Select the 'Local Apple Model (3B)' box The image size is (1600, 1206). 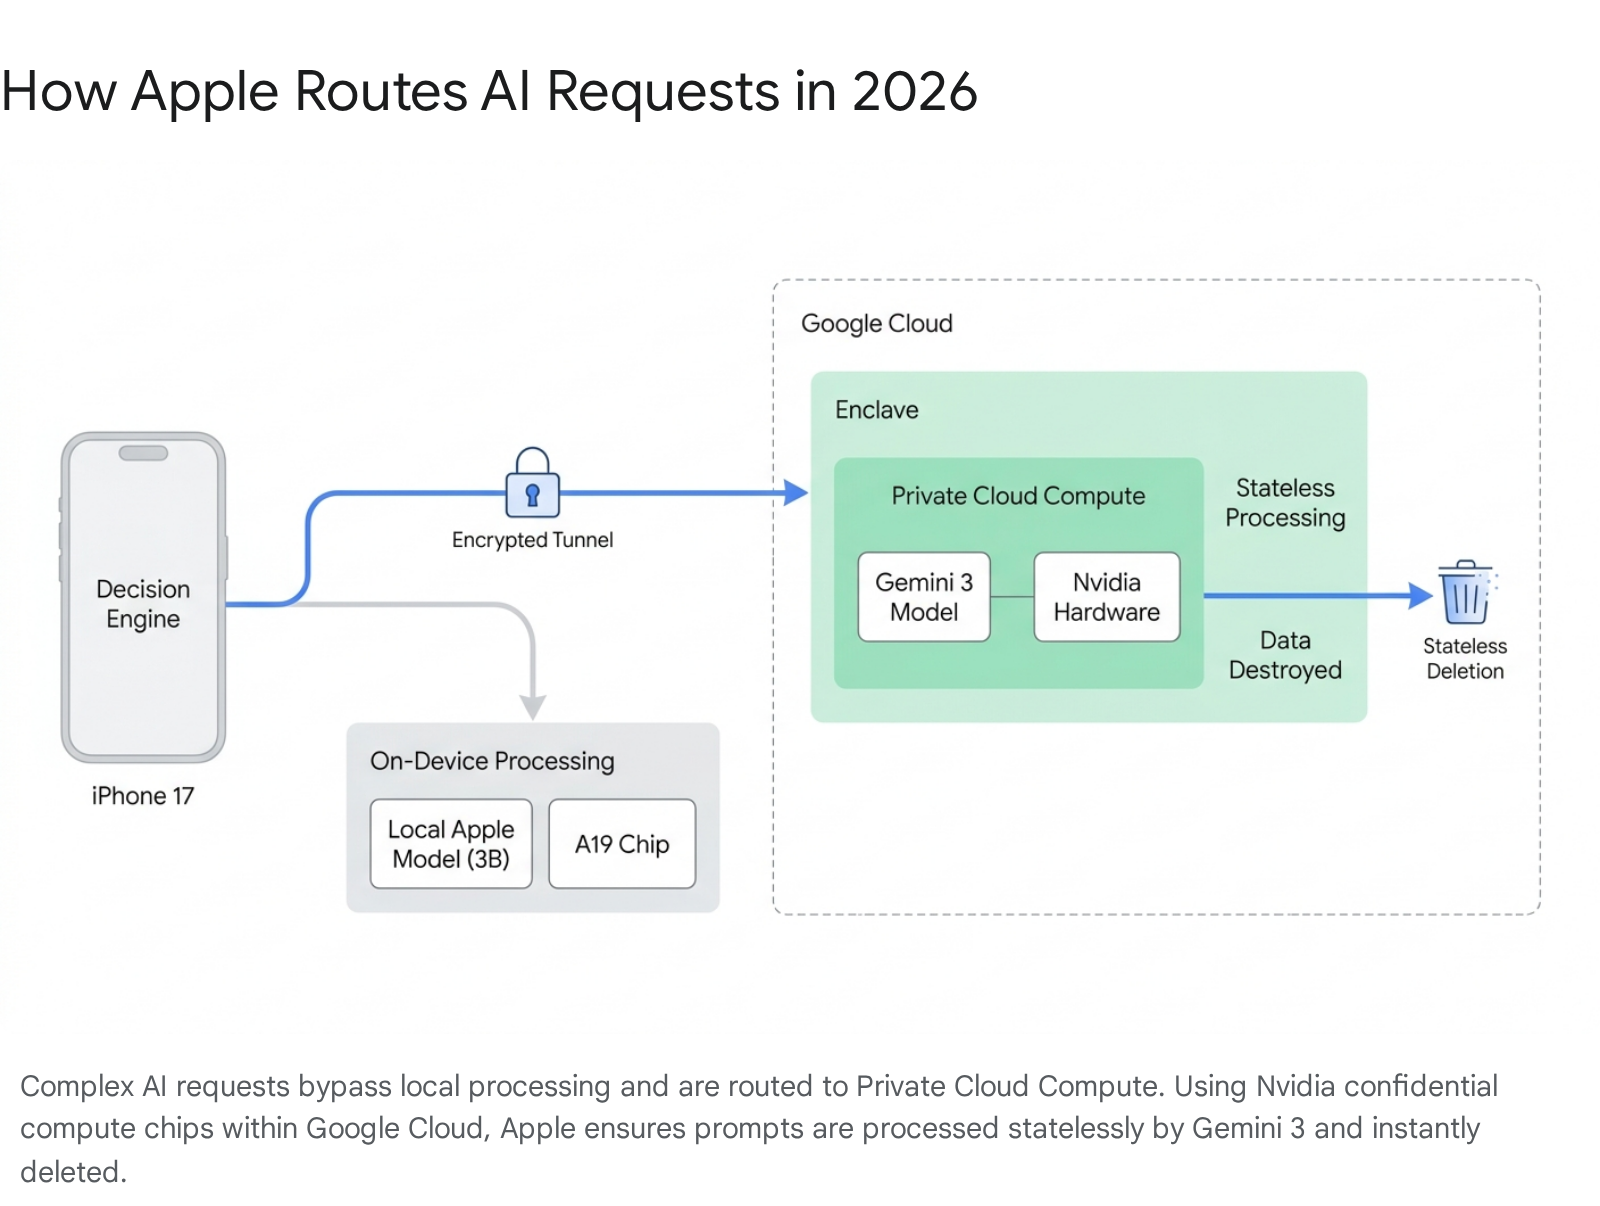pos(451,844)
